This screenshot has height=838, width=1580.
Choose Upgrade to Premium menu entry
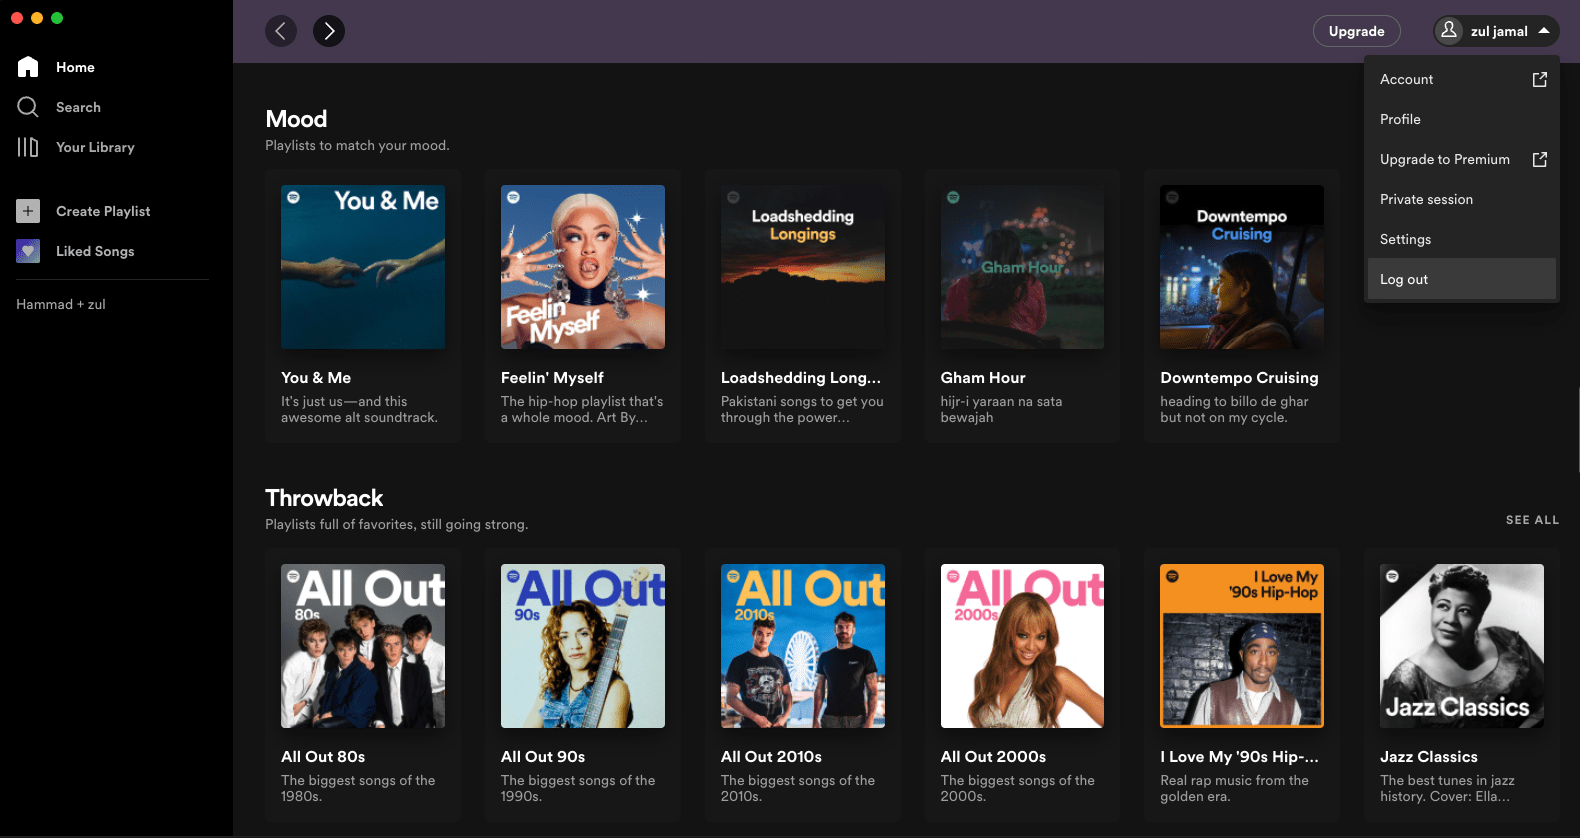1461,159
